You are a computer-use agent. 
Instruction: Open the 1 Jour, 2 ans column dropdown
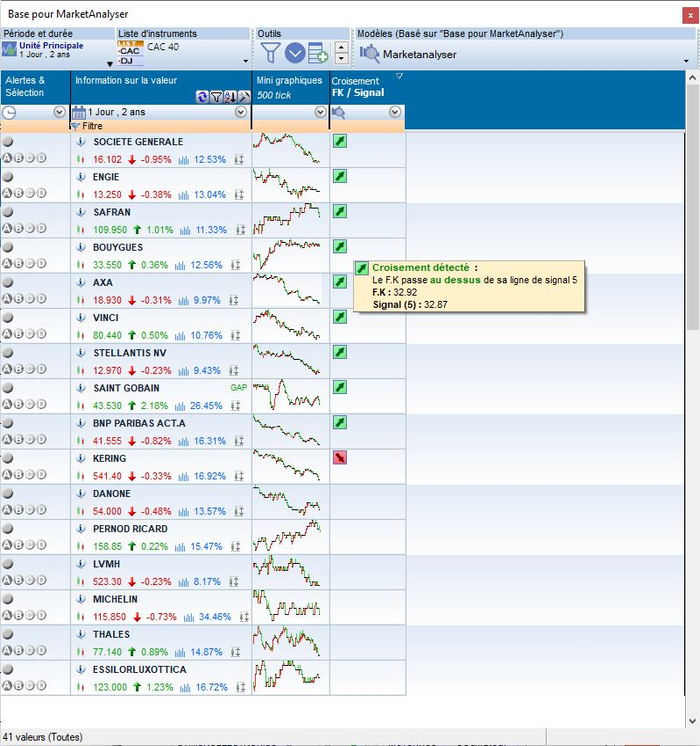[241, 112]
